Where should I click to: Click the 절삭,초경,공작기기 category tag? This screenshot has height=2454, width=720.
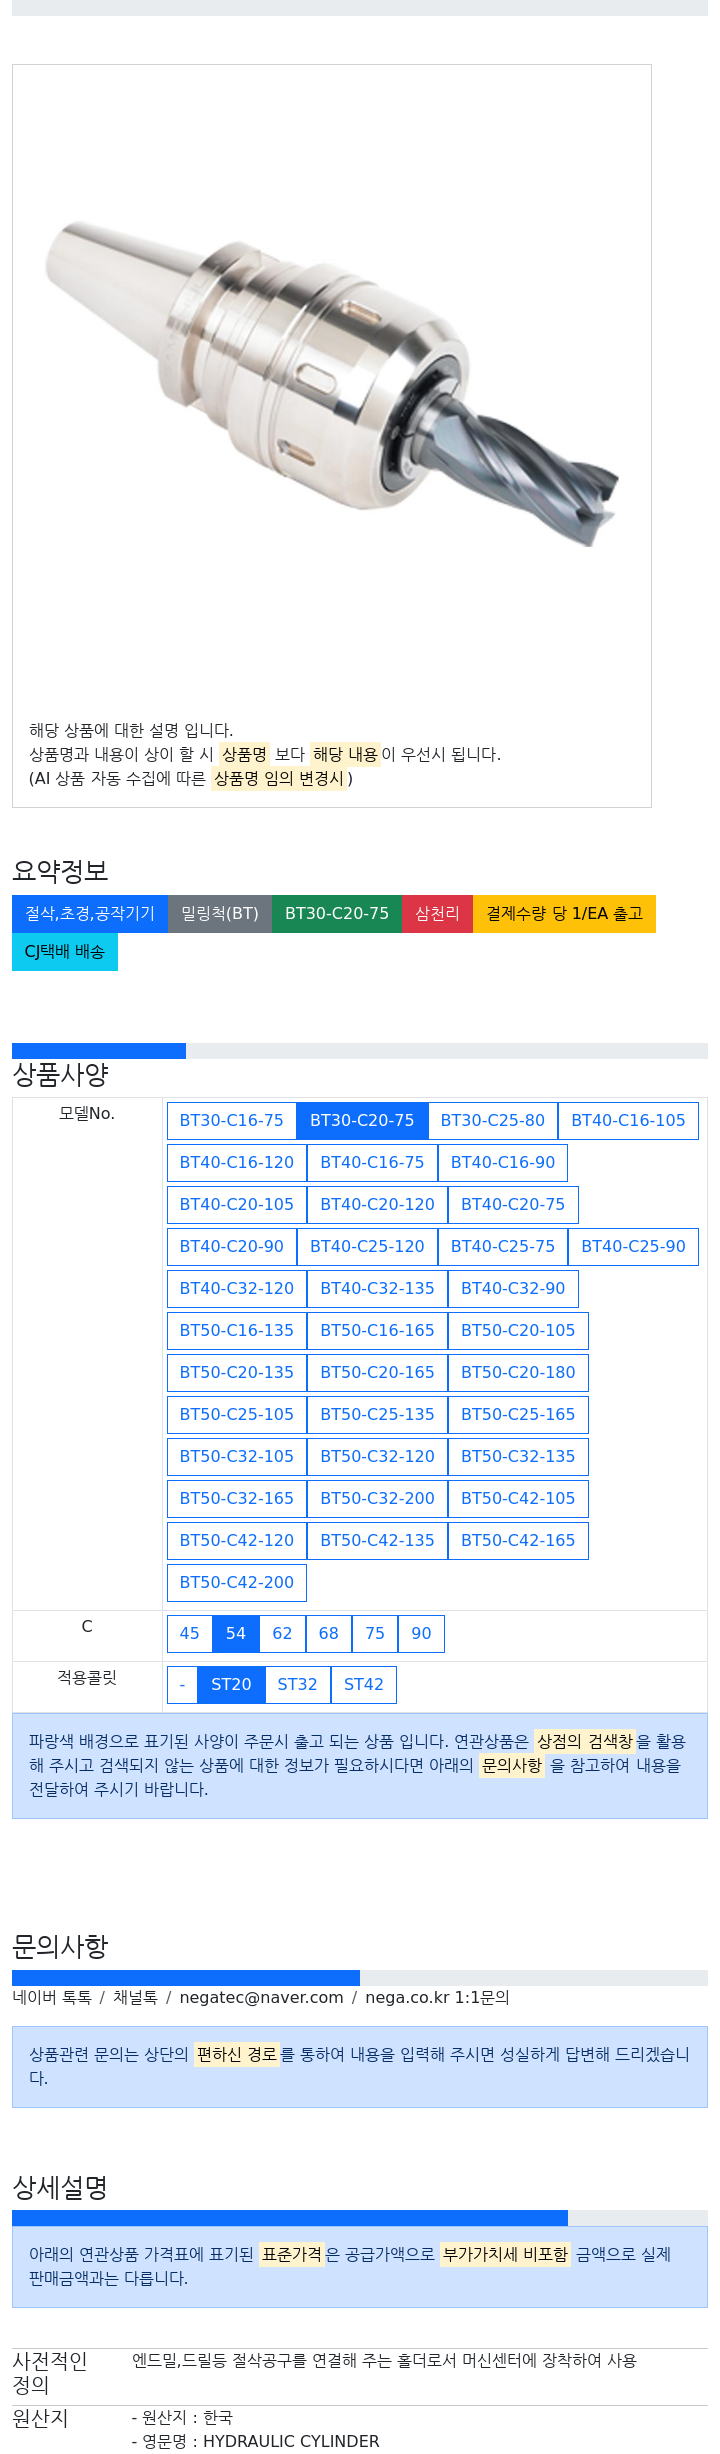tap(90, 913)
